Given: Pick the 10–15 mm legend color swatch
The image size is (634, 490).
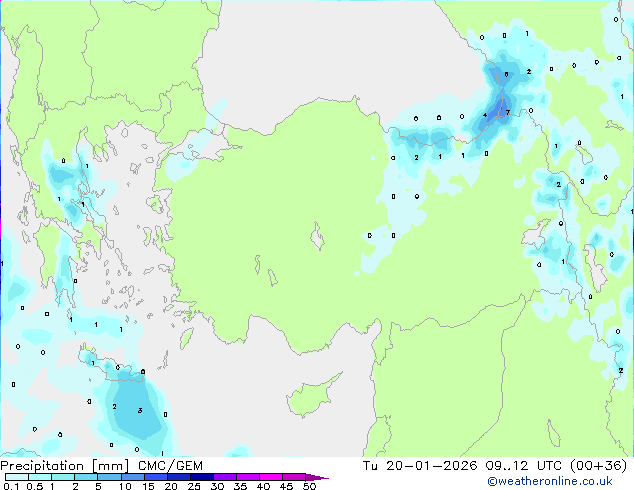Looking at the screenshot, I should coord(132,477).
